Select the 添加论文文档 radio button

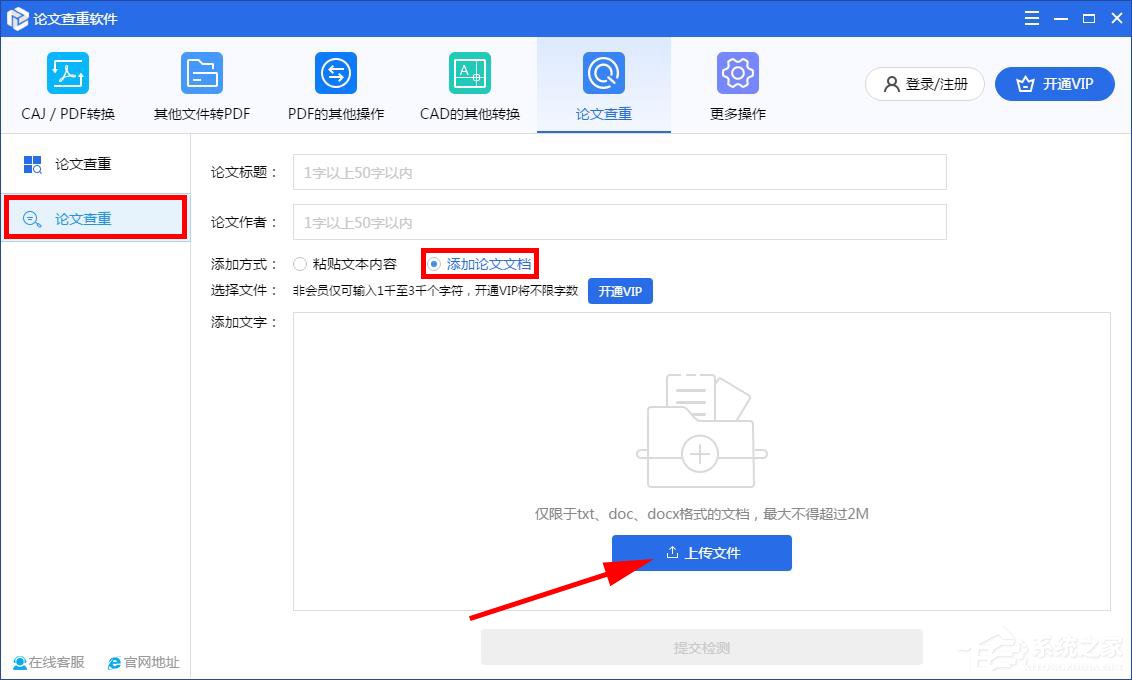433,264
